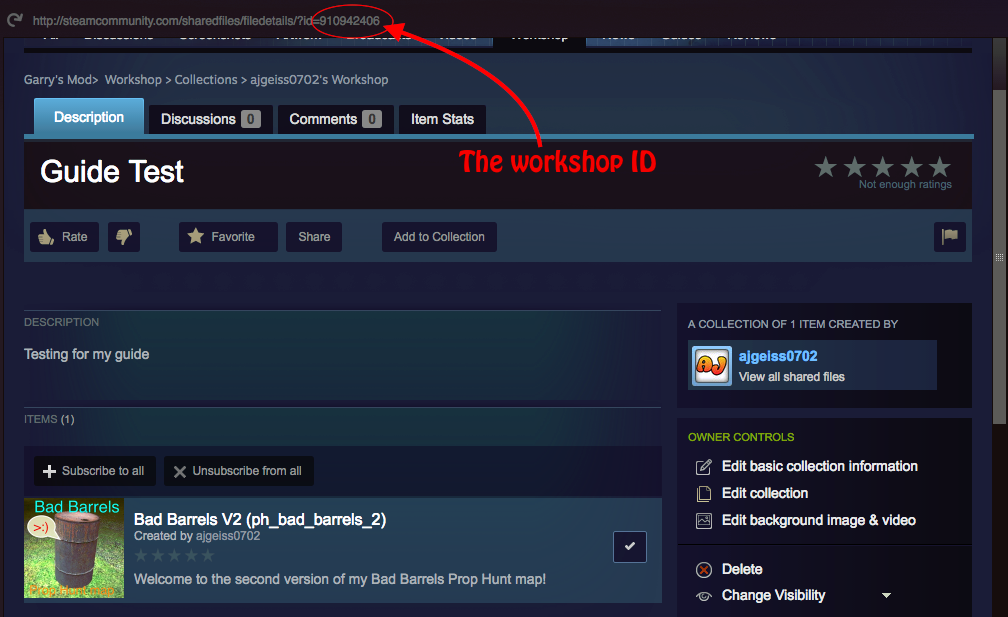Click Bad Barrels item description text
1008x617 pixels.
click(339, 579)
